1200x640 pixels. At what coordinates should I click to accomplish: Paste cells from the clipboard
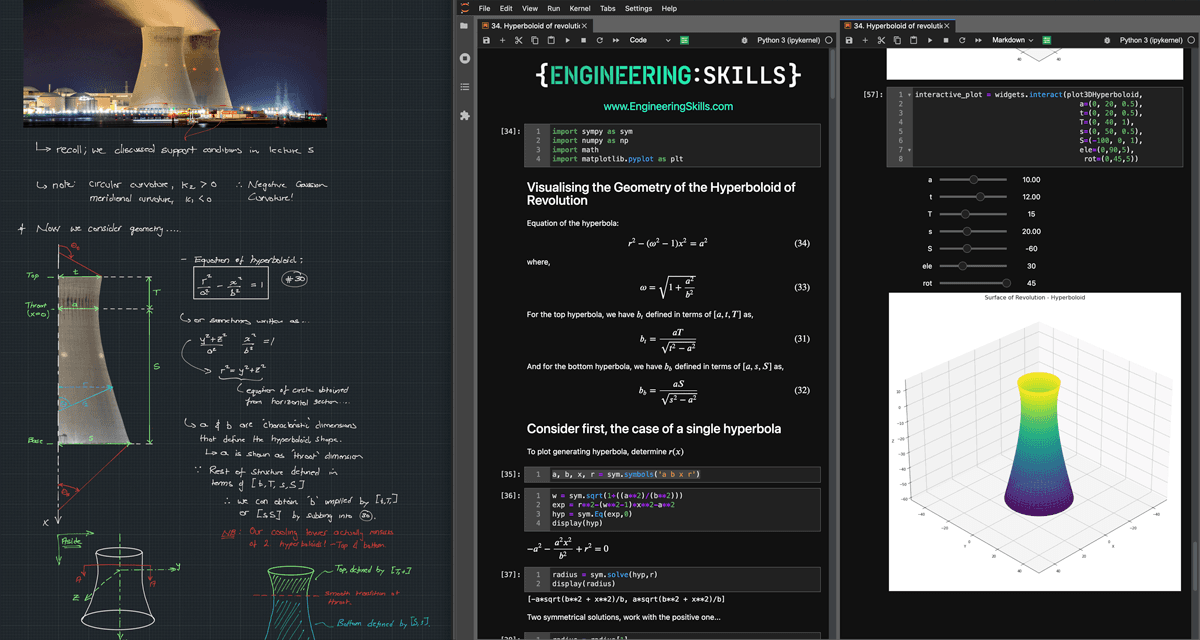click(x=552, y=40)
